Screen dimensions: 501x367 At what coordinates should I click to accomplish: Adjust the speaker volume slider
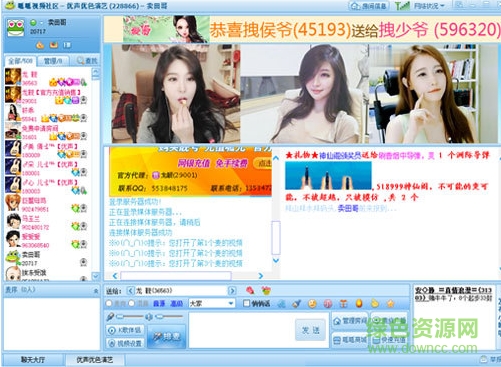(169, 316)
